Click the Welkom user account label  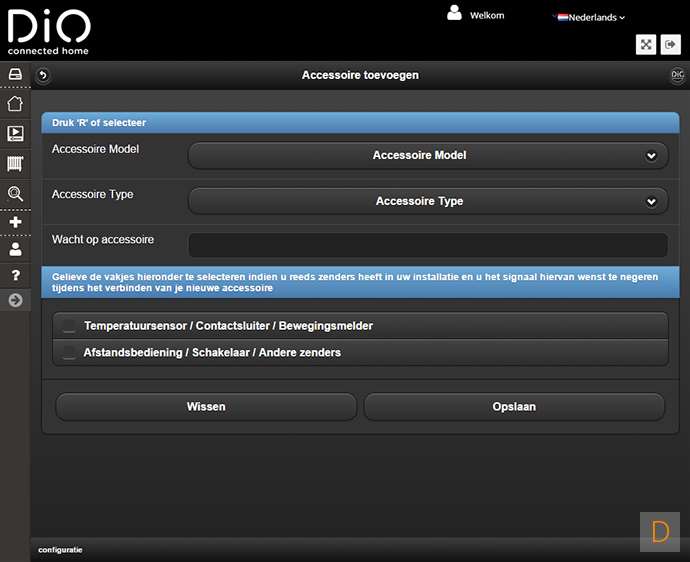(x=487, y=15)
